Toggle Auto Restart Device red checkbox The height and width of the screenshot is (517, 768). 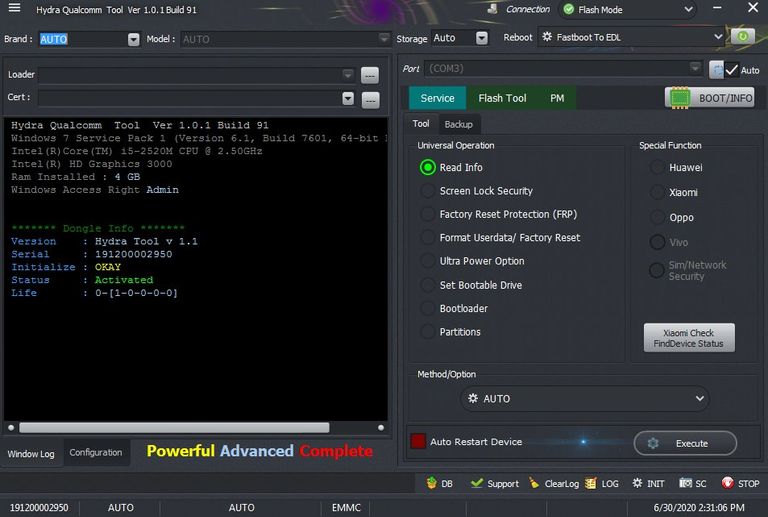point(418,441)
